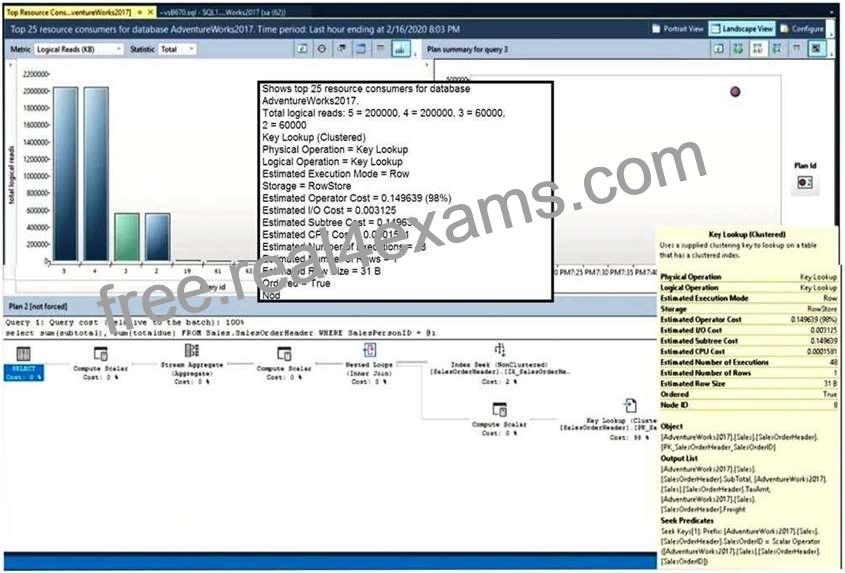The width and height of the screenshot is (845, 573).
Task: Click the grid format icon in left toolbar
Action: point(380,49)
